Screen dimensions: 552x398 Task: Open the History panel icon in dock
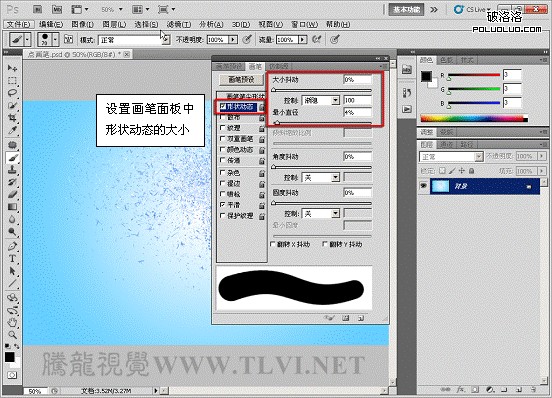pos(407,93)
